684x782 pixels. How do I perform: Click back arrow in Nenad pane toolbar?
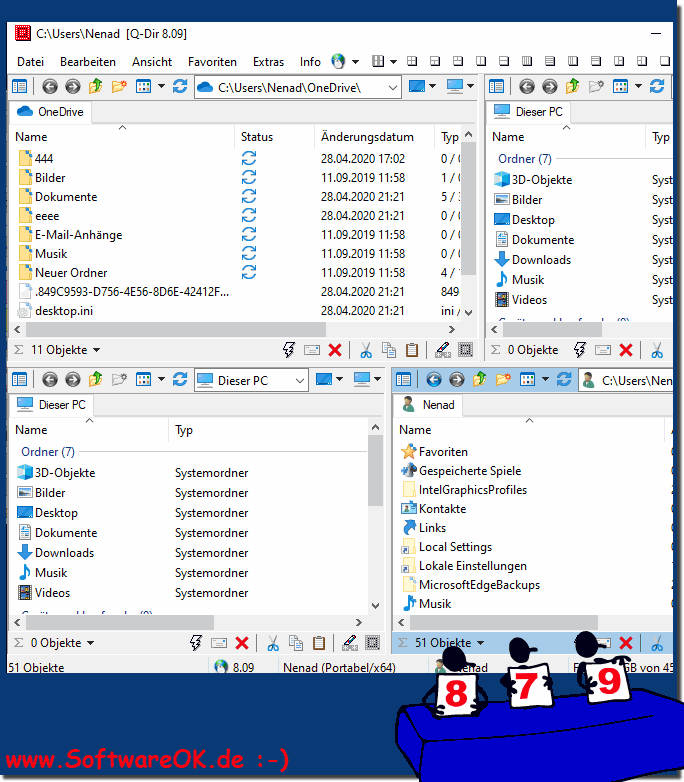[x=434, y=380]
